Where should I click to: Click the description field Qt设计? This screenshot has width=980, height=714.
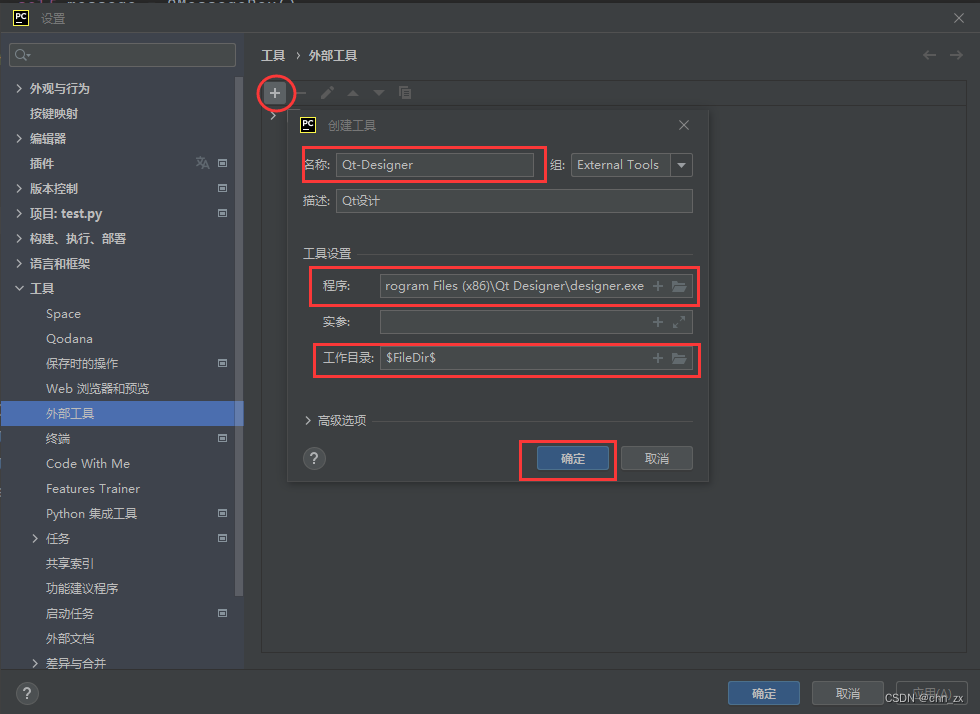pyautogui.click(x=514, y=201)
